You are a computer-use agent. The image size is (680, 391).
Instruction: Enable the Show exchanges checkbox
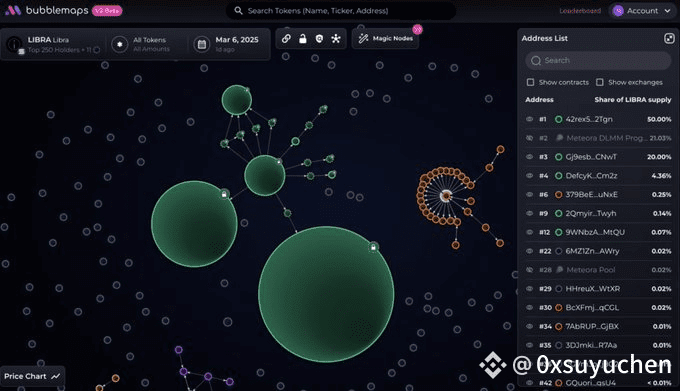[600, 82]
